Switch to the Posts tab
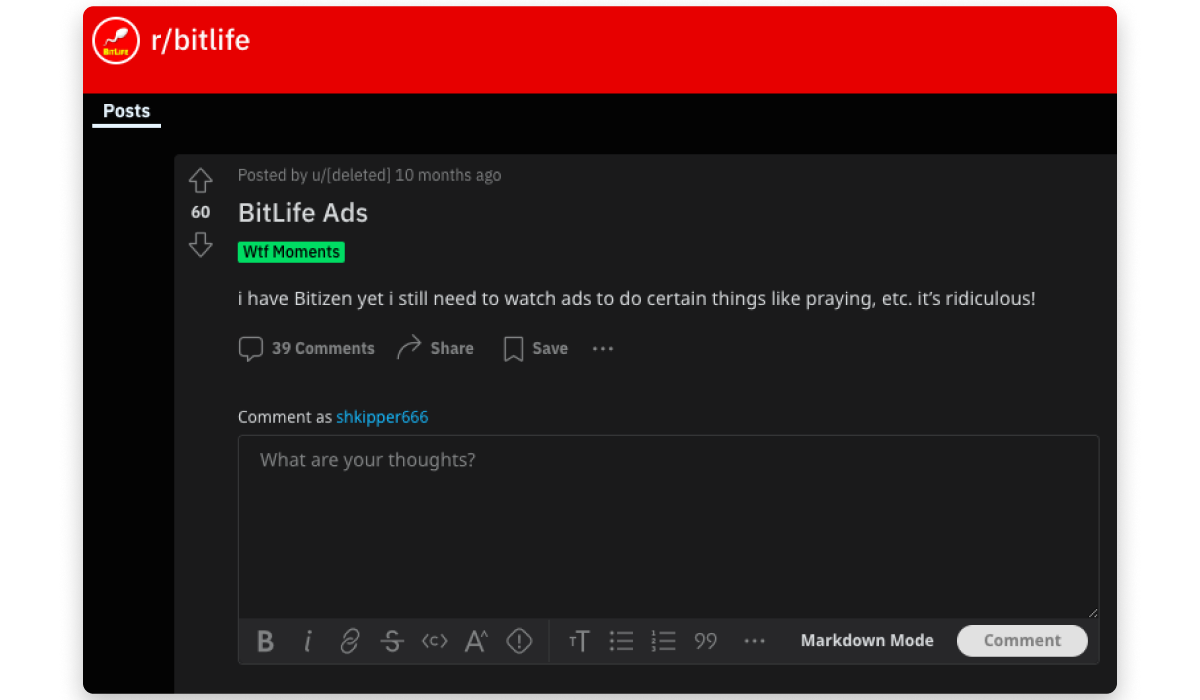 126,111
